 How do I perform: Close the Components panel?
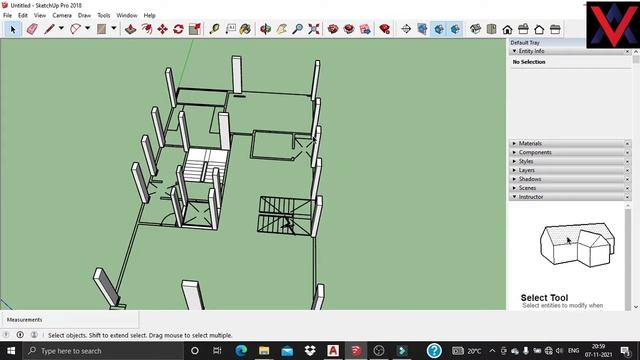pyautogui.click(x=627, y=152)
